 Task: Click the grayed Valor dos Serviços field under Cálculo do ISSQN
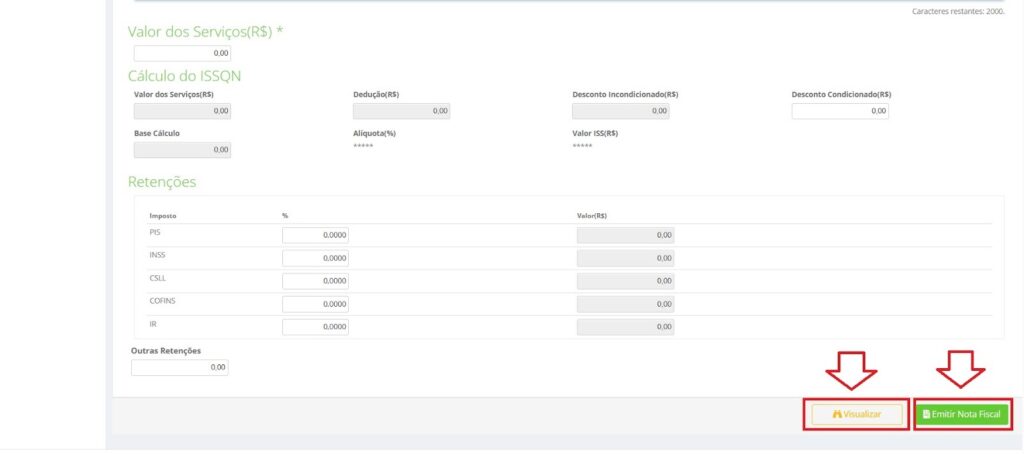182,111
